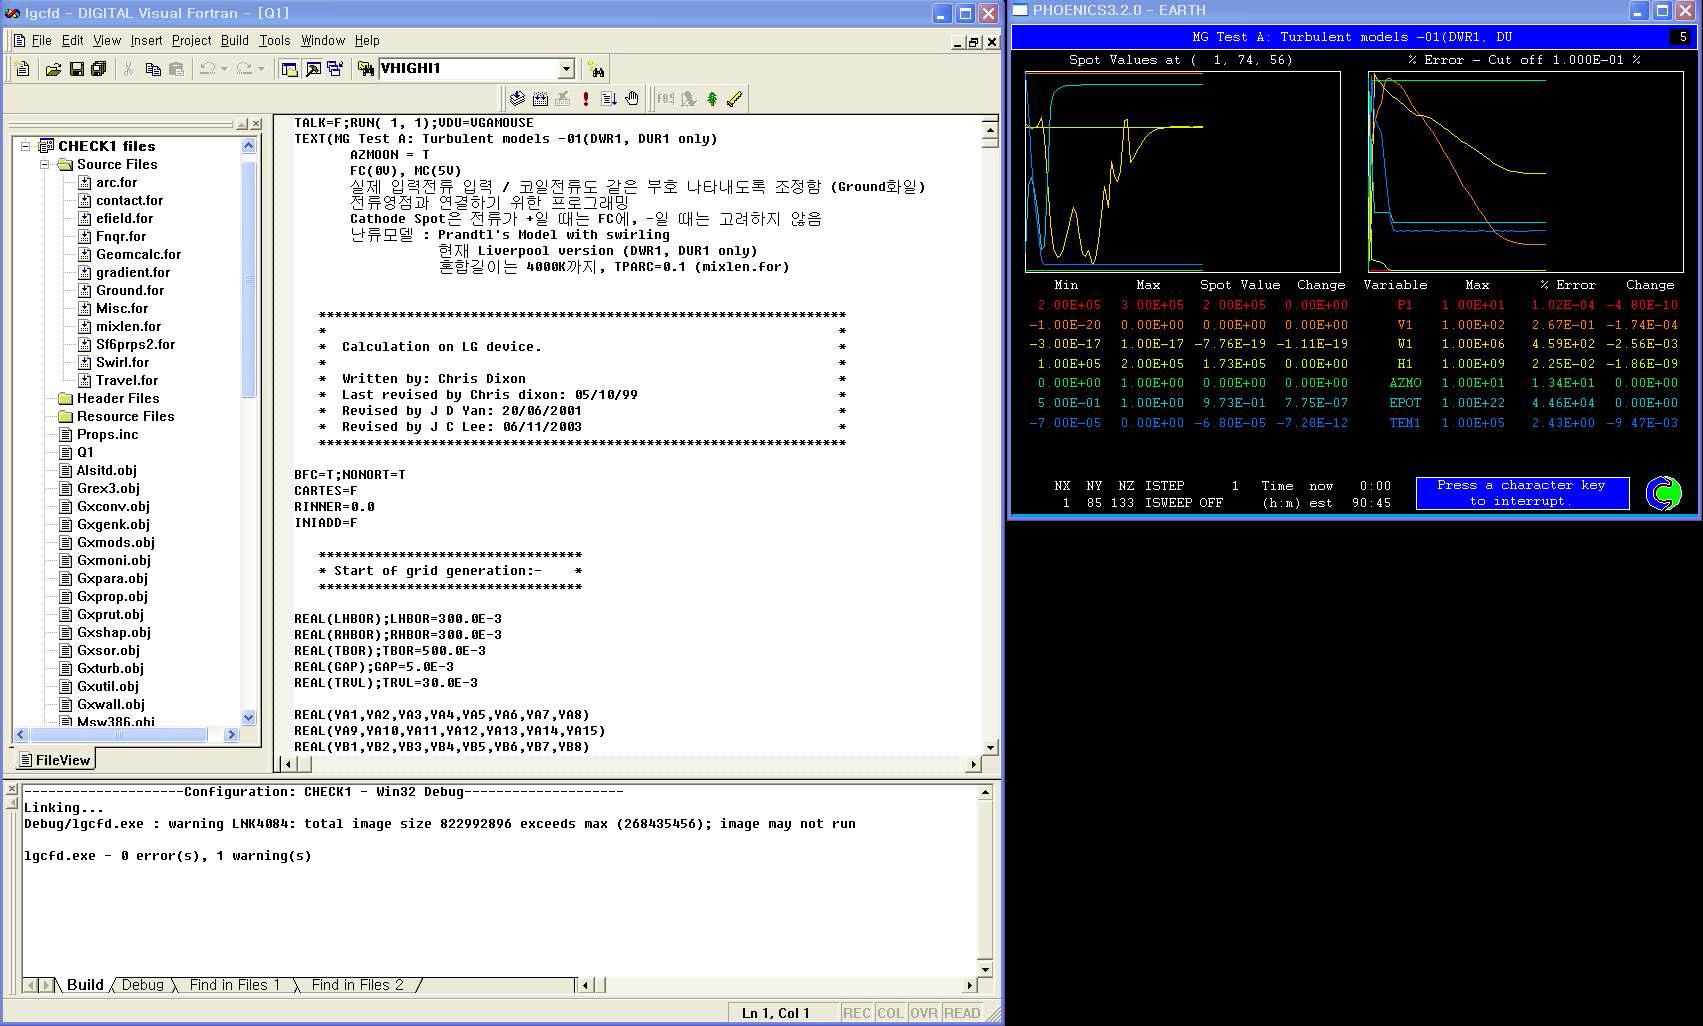Image resolution: width=1703 pixels, height=1026 pixels.
Task: Toggle the Output pane toolbar icon
Action: pos(313,69)
